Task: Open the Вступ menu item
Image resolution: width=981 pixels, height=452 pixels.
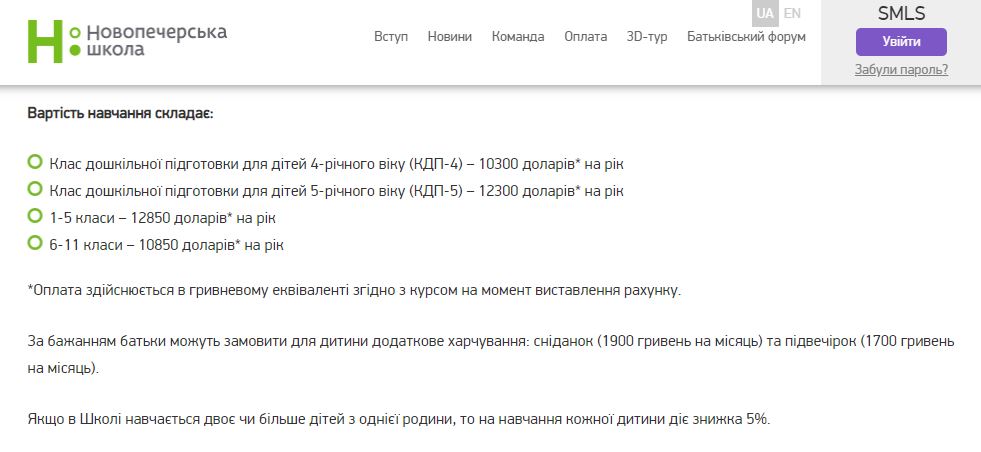Action: [x=391, y=37]
